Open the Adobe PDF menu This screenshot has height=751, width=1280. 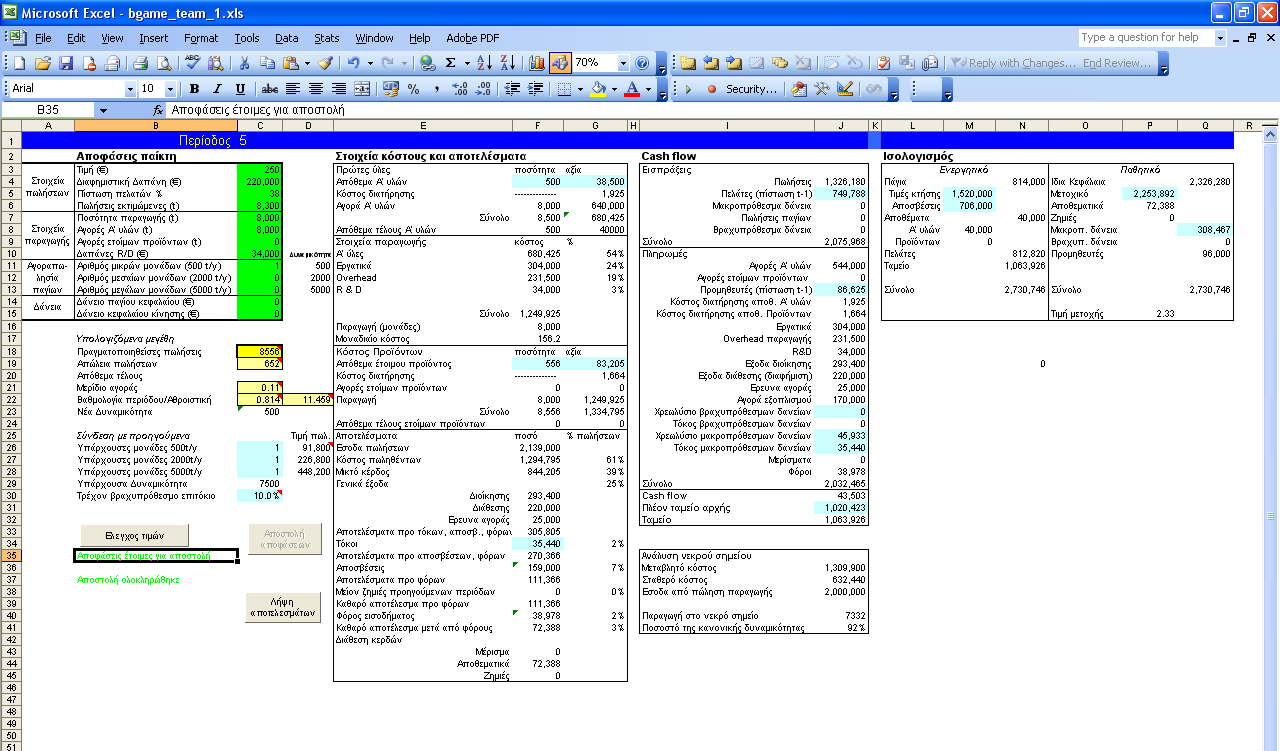[473, 38]
